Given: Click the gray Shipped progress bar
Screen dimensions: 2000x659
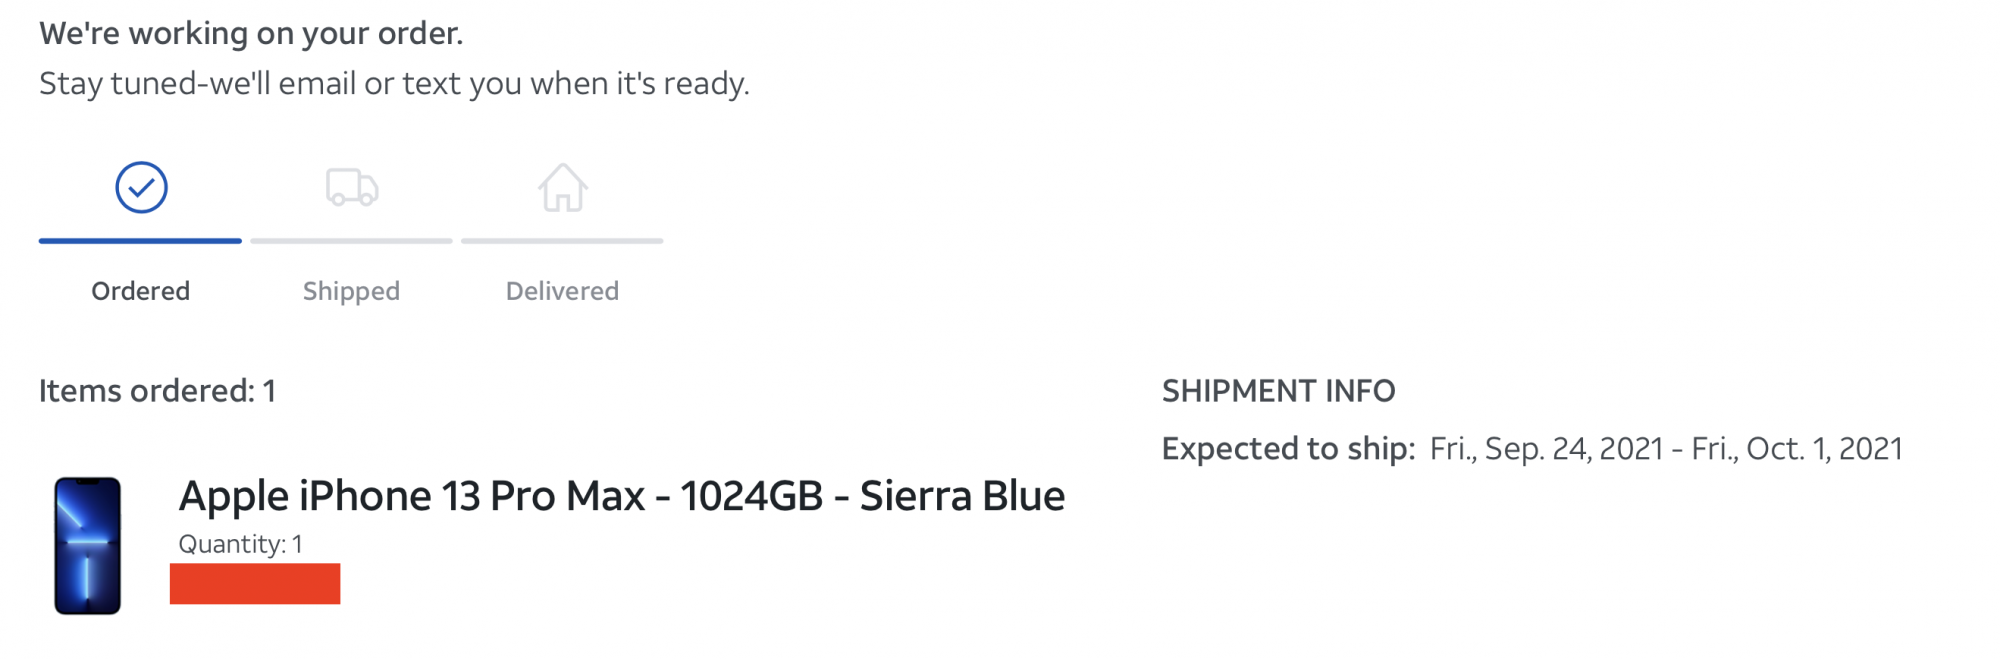Looking at the screenshot, I should click(x=352, y=241).
